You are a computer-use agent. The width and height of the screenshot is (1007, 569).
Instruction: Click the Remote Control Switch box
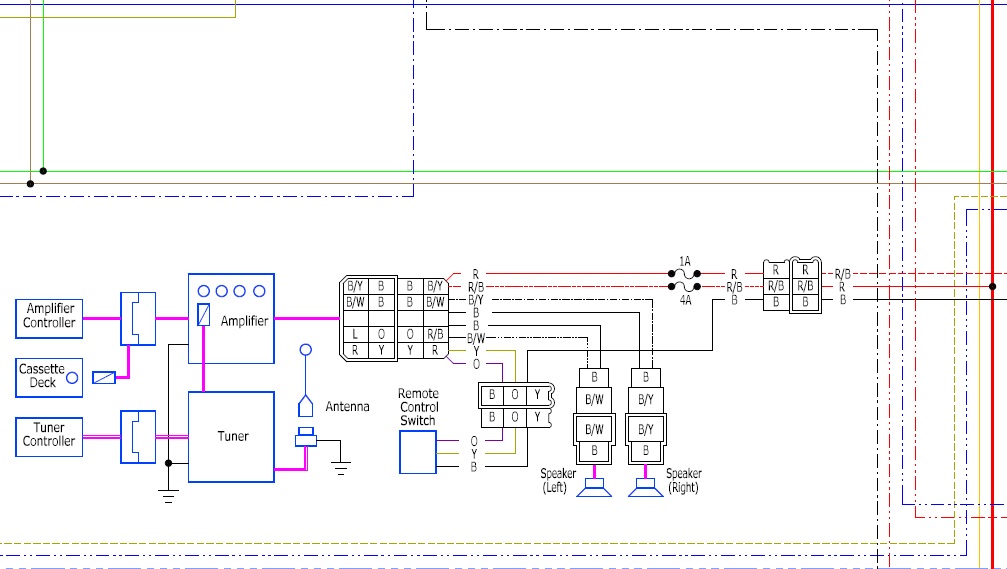pos(418,452)
